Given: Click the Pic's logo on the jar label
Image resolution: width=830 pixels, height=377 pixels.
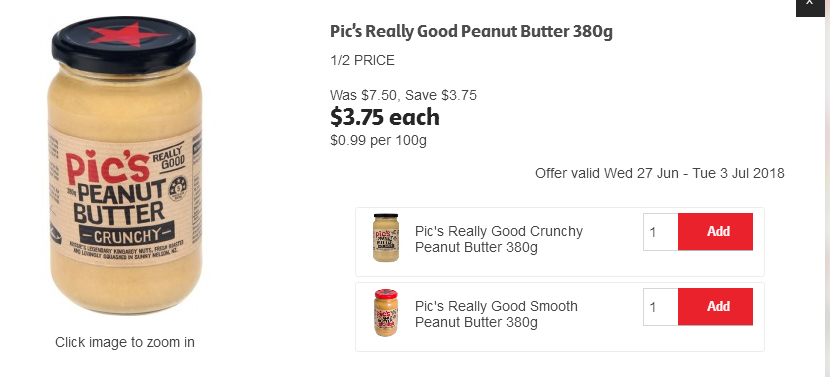Looking at the screenshot, I should tap(107, 167).
